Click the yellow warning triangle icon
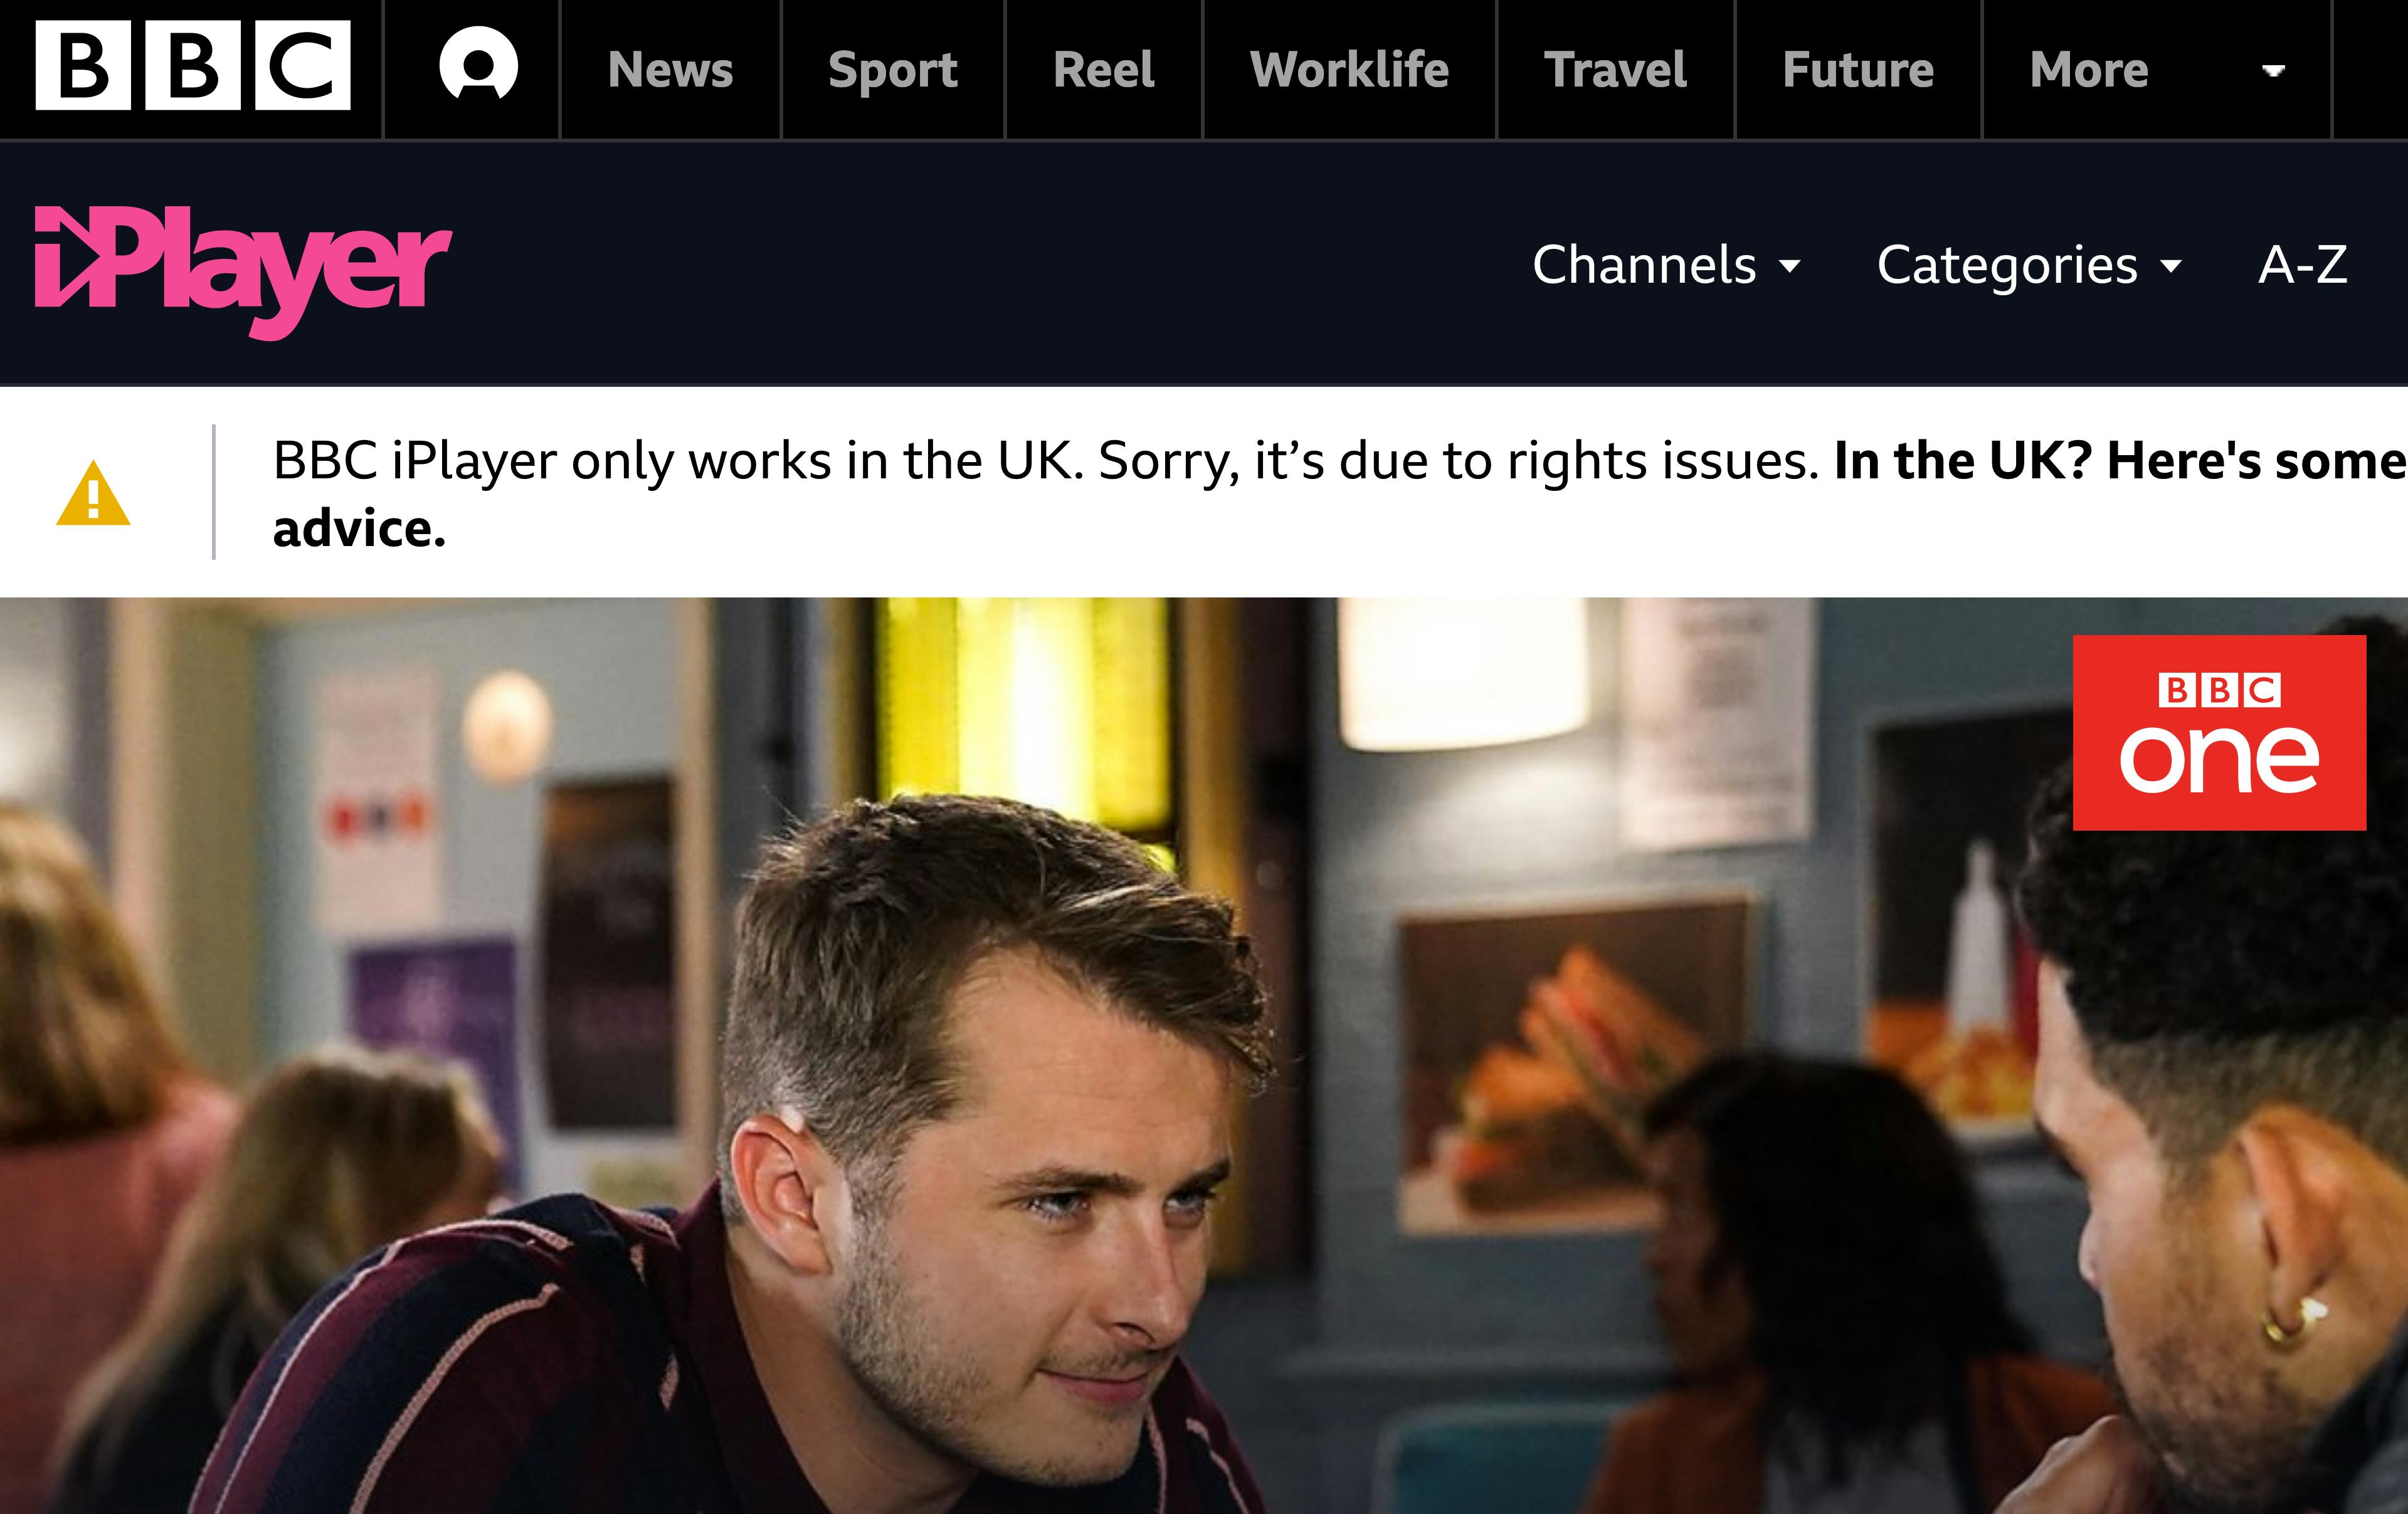Screen dimensions: 2408x1514 (x=93, y=492)
